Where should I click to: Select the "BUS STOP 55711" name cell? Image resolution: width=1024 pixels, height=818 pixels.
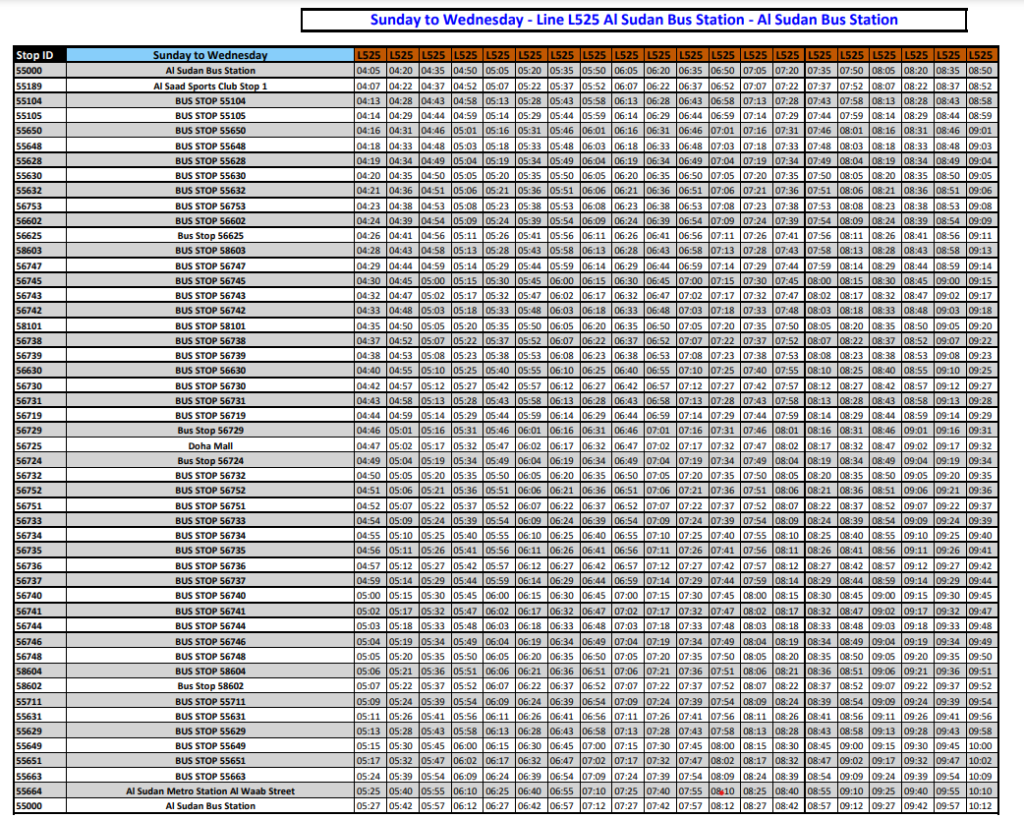(x=210, y=701)
